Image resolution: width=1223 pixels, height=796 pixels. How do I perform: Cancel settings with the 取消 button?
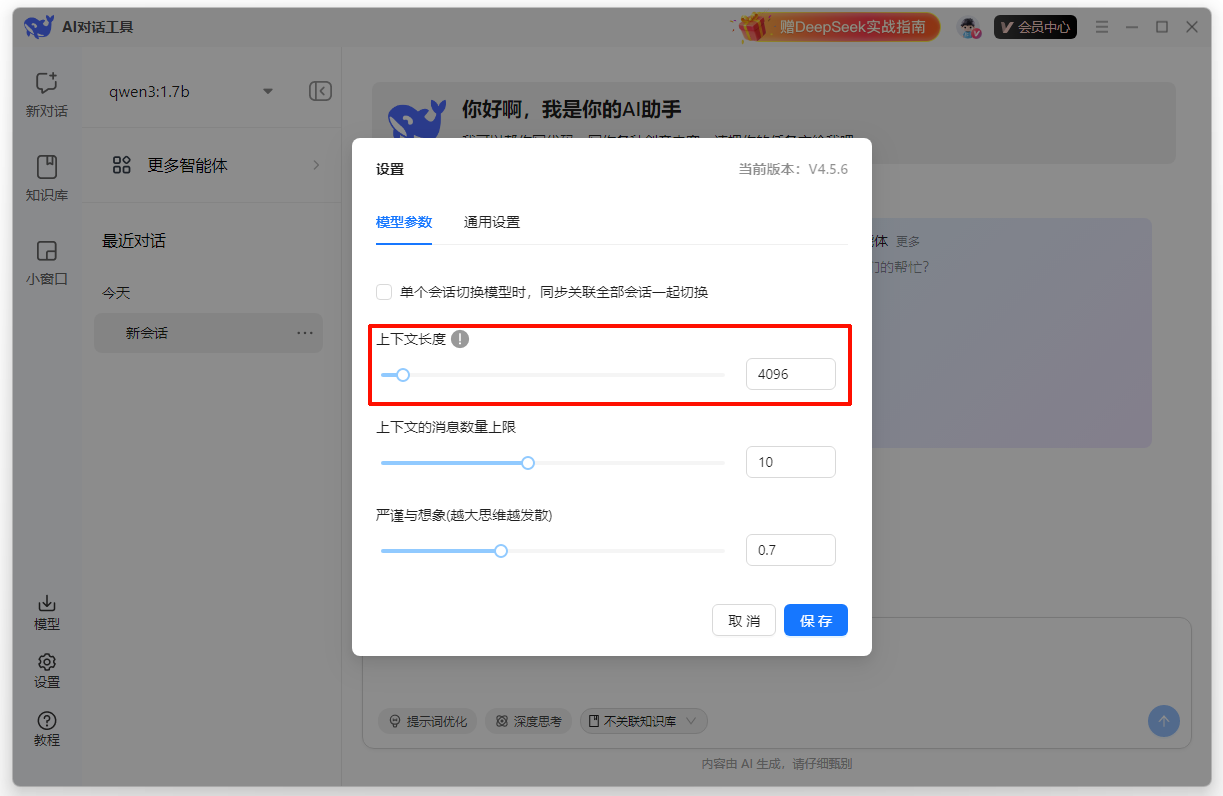744,620
